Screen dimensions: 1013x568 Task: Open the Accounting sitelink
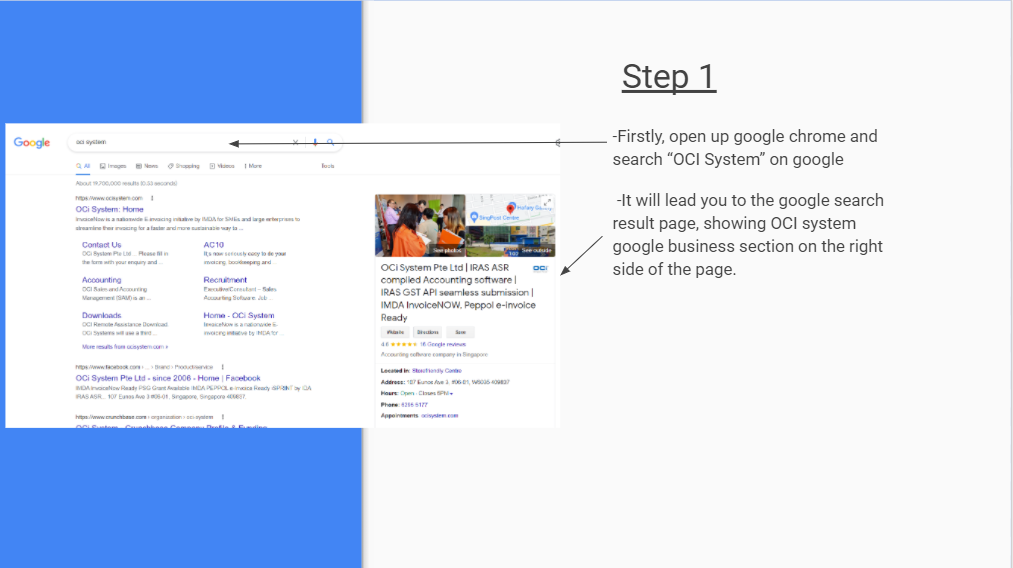point(101,280)
